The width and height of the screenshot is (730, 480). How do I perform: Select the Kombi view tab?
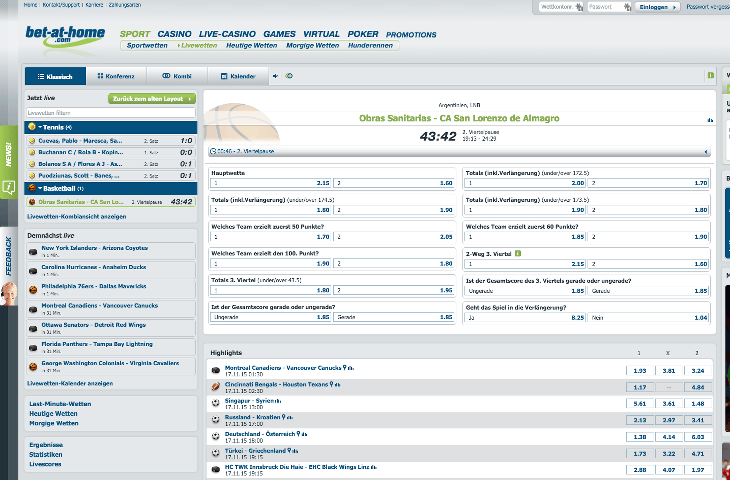point(177,76)
